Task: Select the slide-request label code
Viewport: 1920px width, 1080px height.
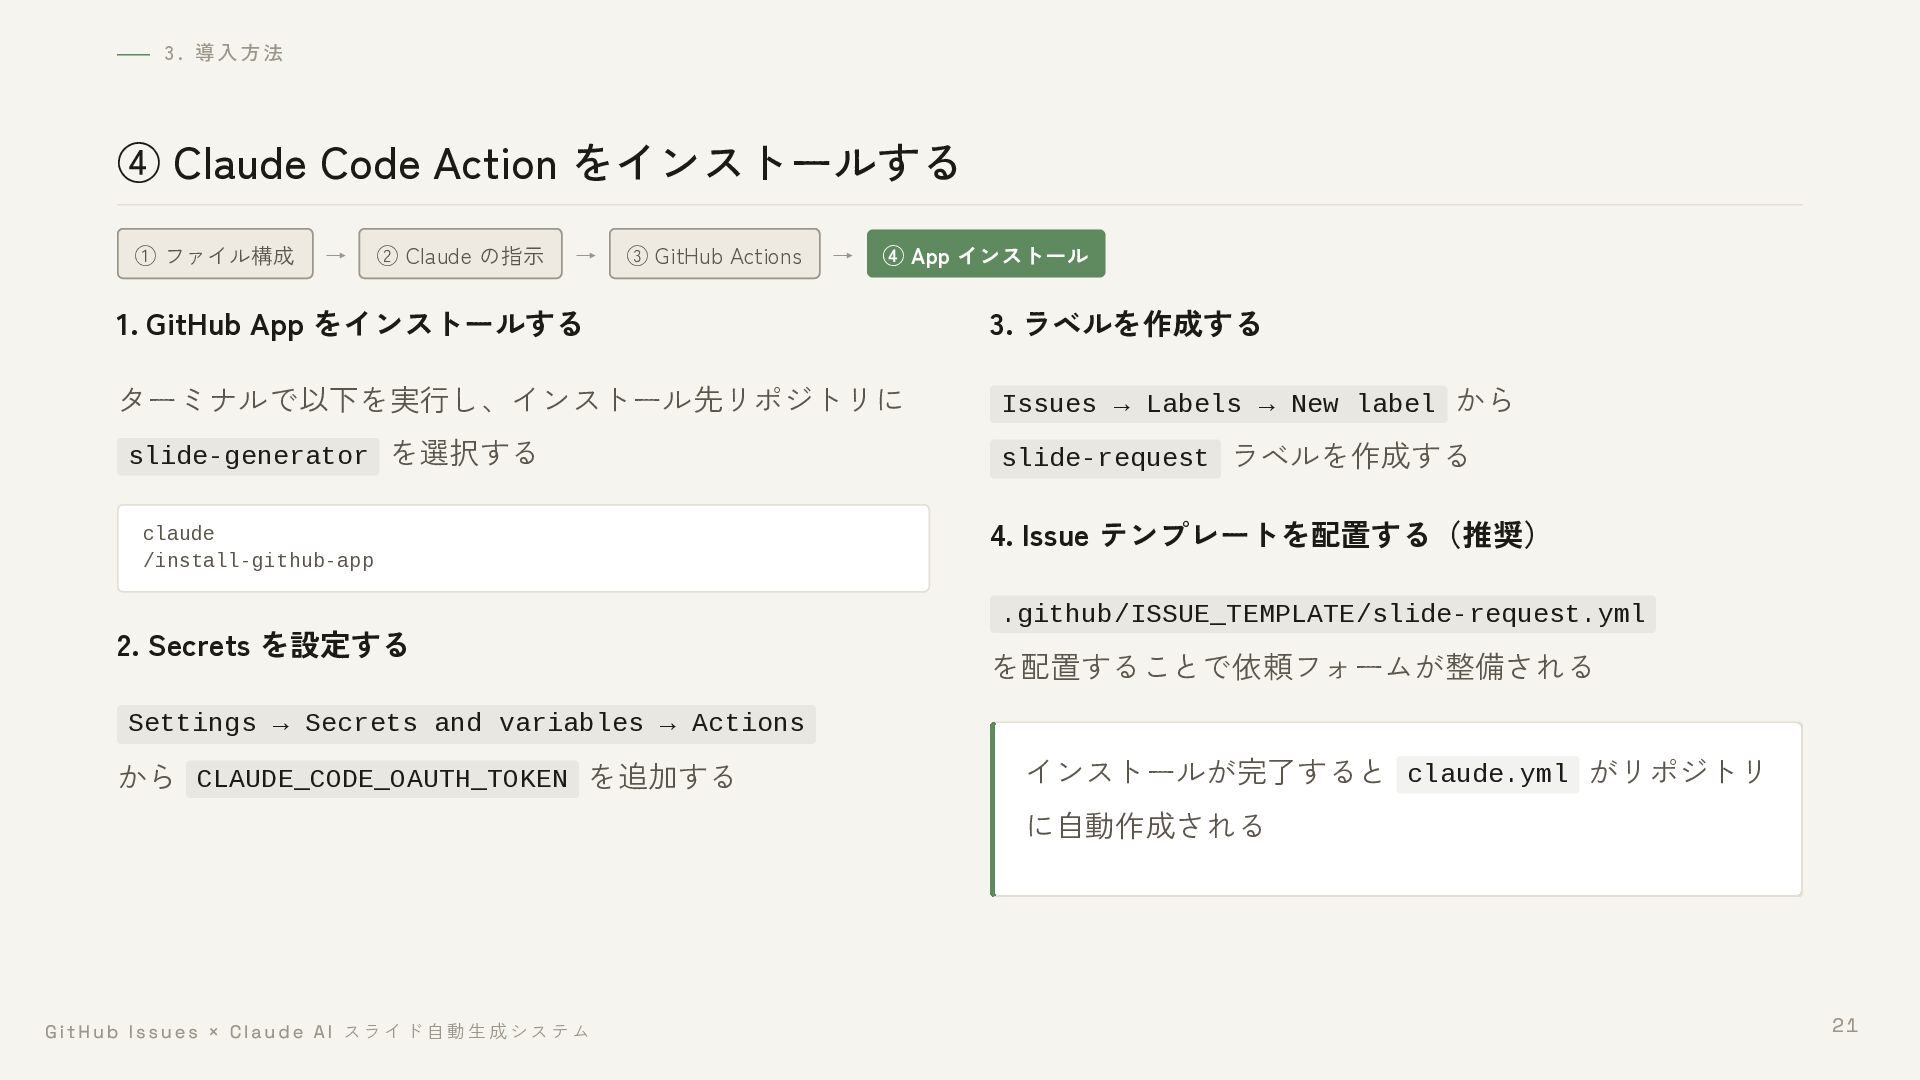Action: 1105,458
